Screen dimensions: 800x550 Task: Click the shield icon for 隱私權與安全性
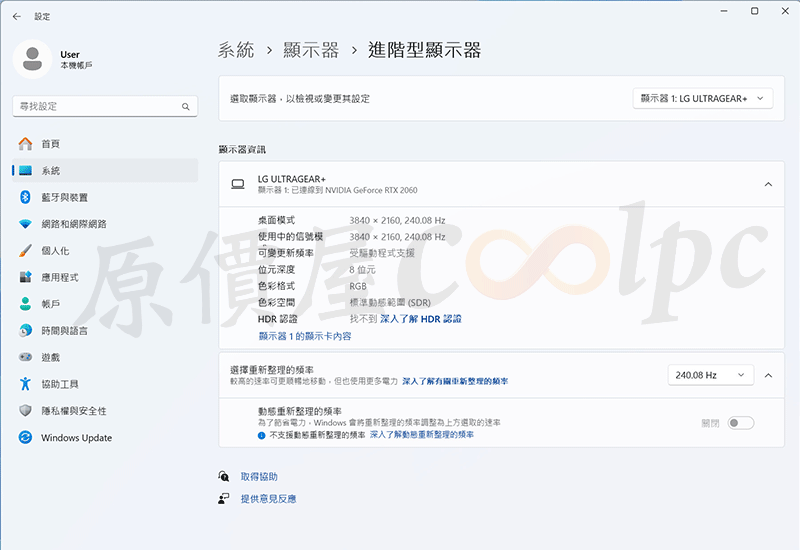25,410
